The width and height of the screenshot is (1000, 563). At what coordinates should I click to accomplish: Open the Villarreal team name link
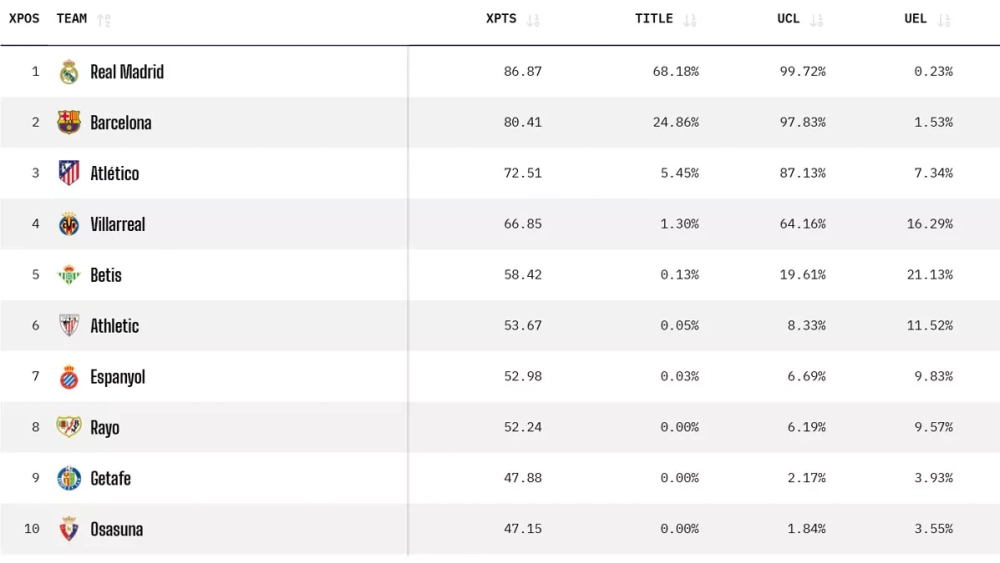click(118, 224)
